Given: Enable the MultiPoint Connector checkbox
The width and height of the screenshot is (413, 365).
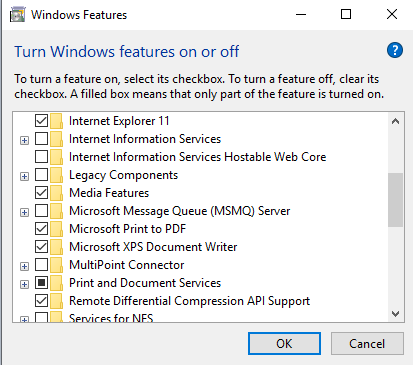Looking at the screenshot, I should click(41, 264).
